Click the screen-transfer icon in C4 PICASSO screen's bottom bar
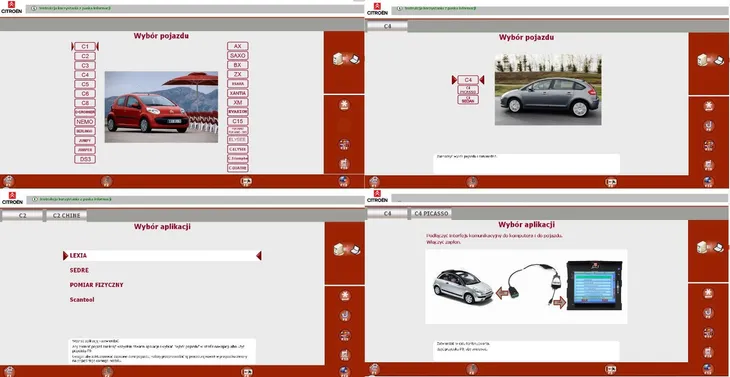Viewport: 730px width, 377px height. [611, 369]
